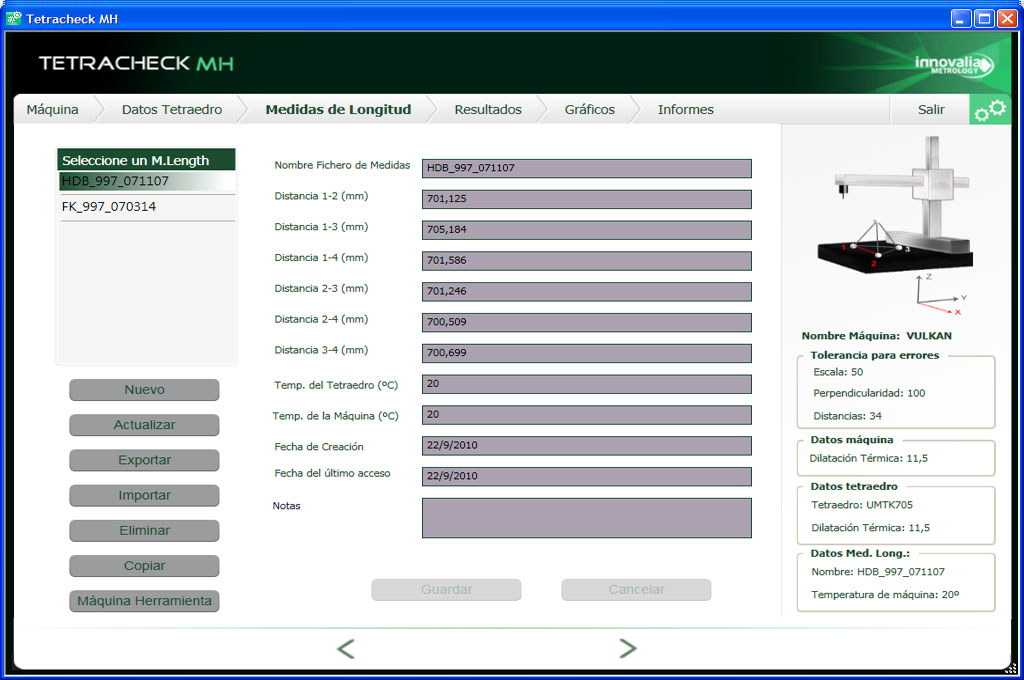Open the Datos Tetraedro tab
Image resolution: width=1024 pixels, height=680 pixels.
click(172, 110)
